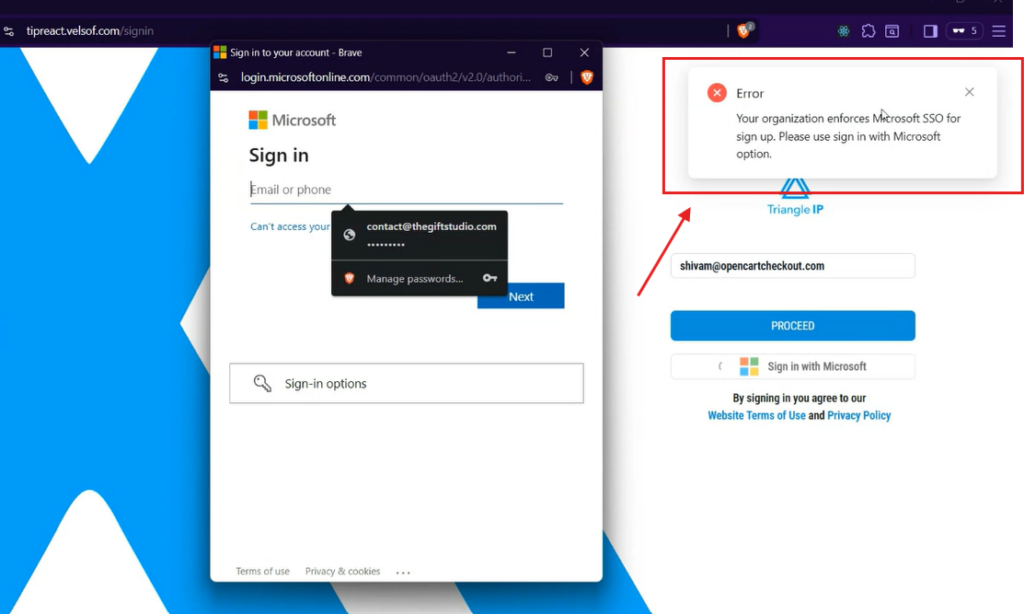This screenshot has height=614, width=1024.
Task: Select saved login contact@thegiftstudio.com
Action: point(430,234)
